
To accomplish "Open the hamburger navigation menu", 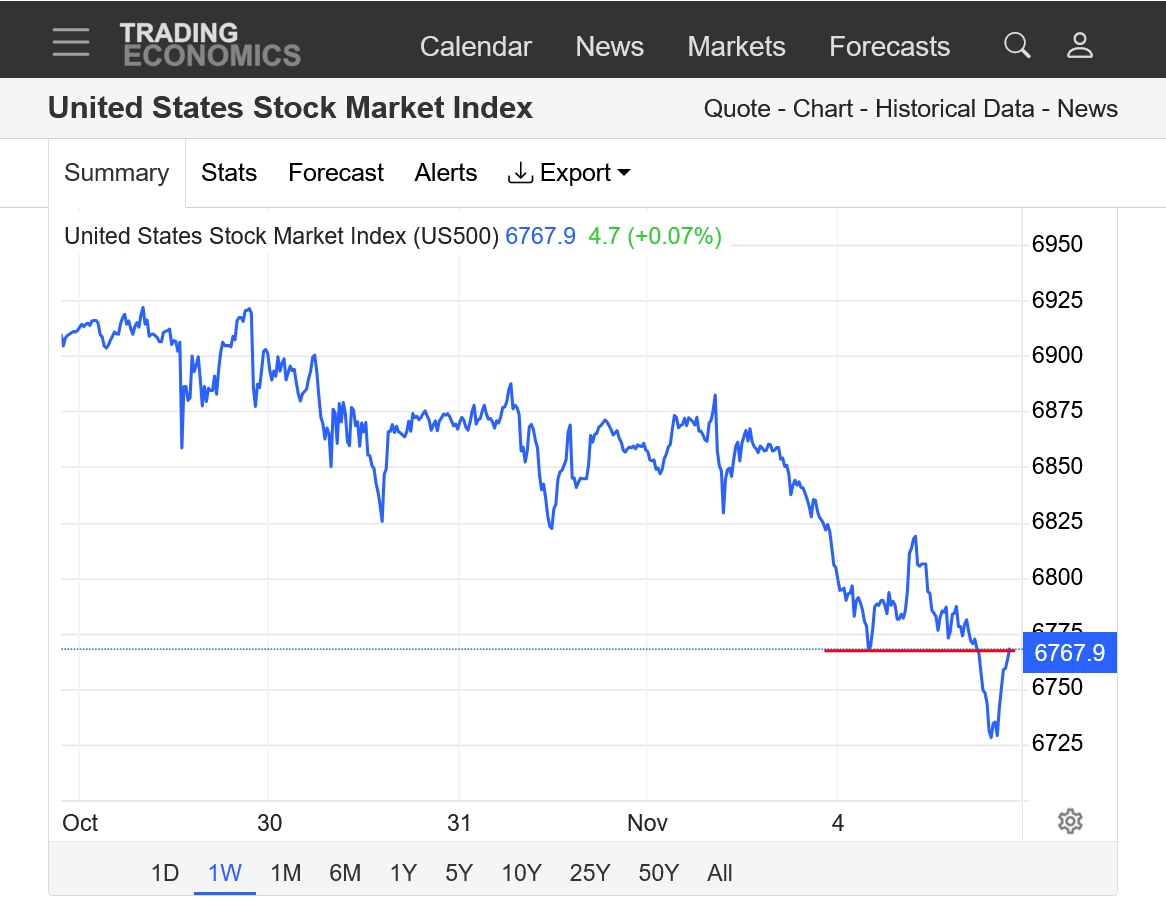I will click(x=71, y=42).
